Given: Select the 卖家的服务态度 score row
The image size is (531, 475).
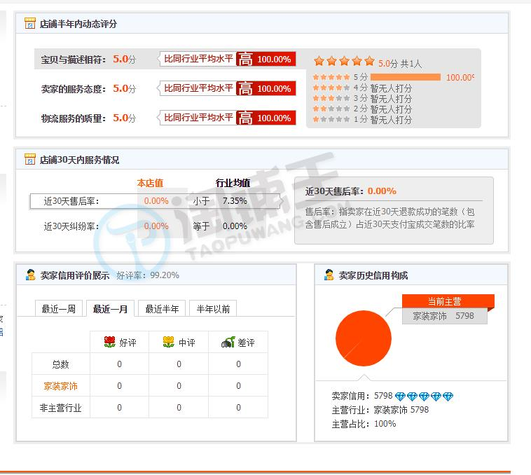Looking at the screenshot, I should point(166,88).
